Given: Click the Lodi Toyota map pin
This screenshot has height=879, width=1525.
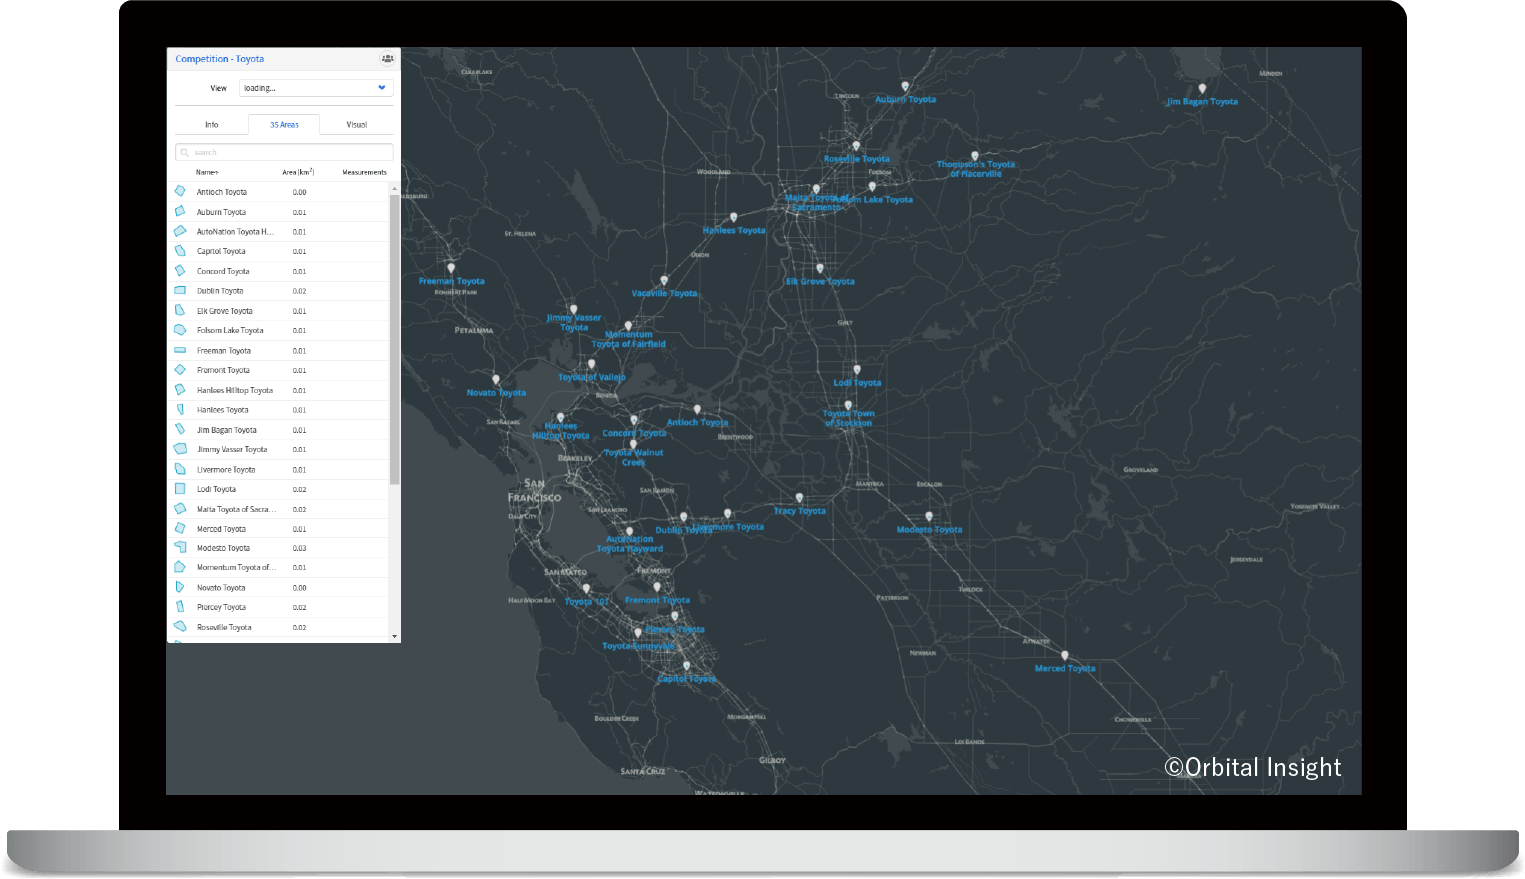Looking at the screenshot, I should [x=857, y=370].
